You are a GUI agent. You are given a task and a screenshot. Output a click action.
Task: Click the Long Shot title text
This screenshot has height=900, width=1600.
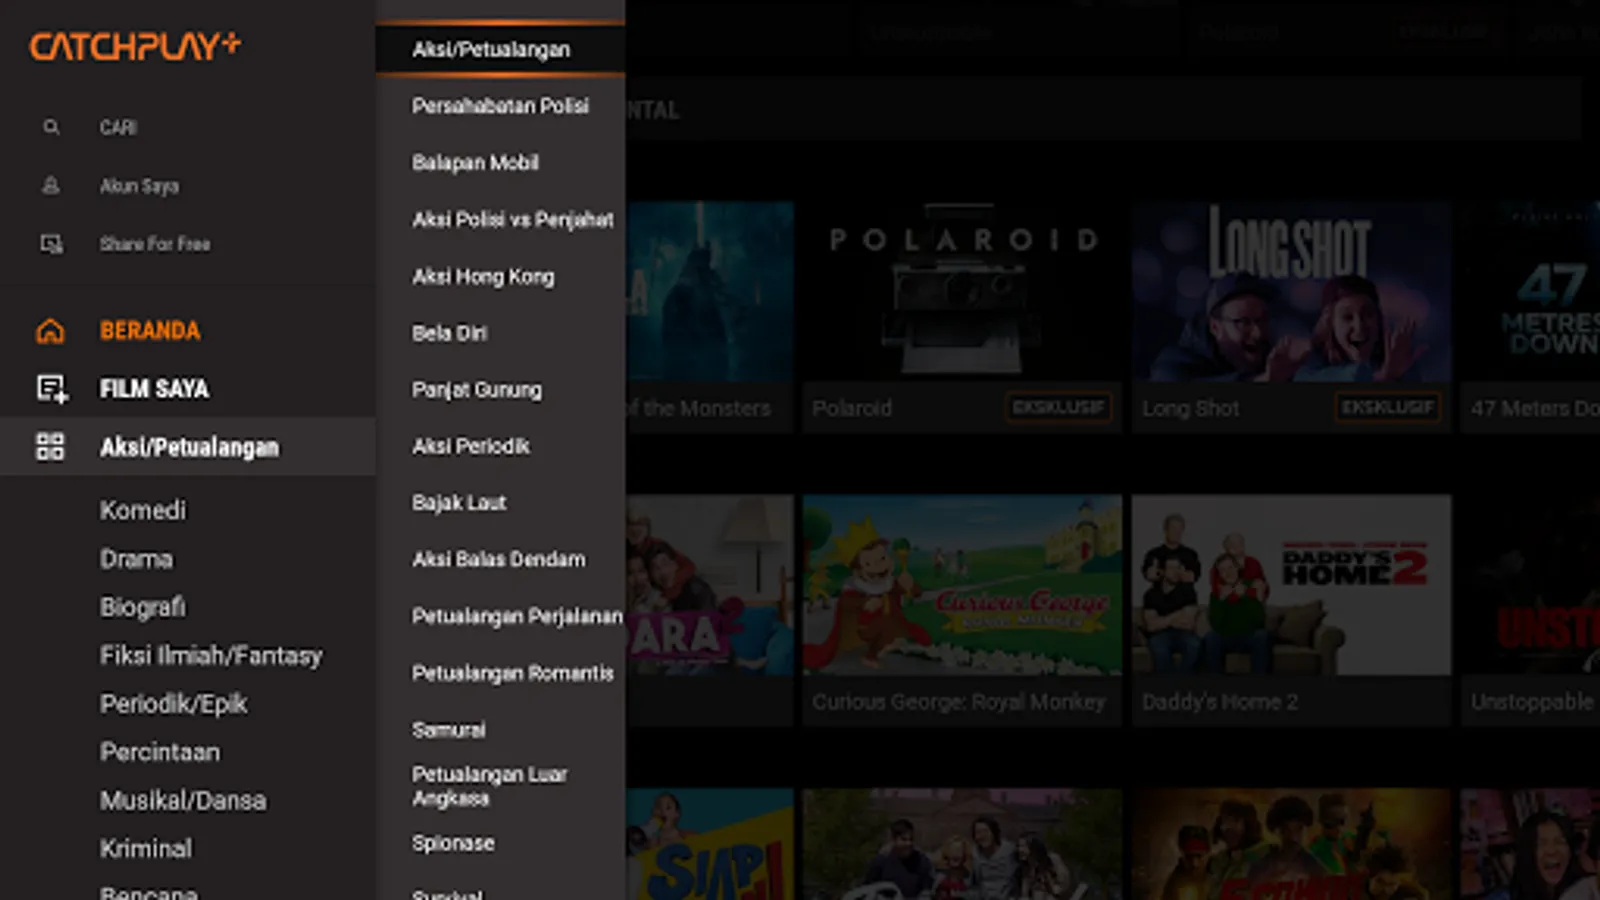pyautogui.click(x=1191, y=408)
